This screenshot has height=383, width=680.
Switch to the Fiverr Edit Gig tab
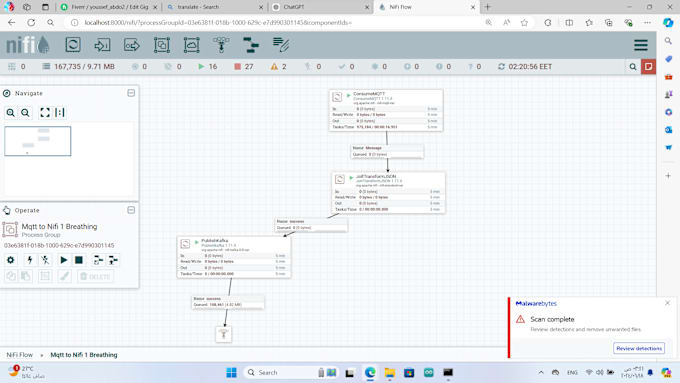coord(110,7)
